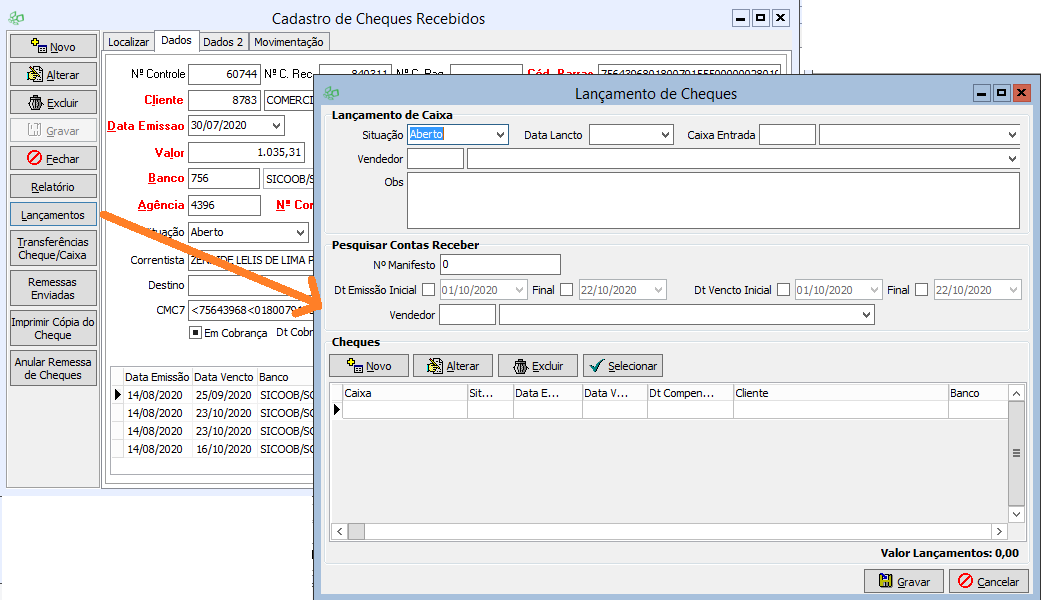Click Novo button in left sidebar

coord(54,46)
